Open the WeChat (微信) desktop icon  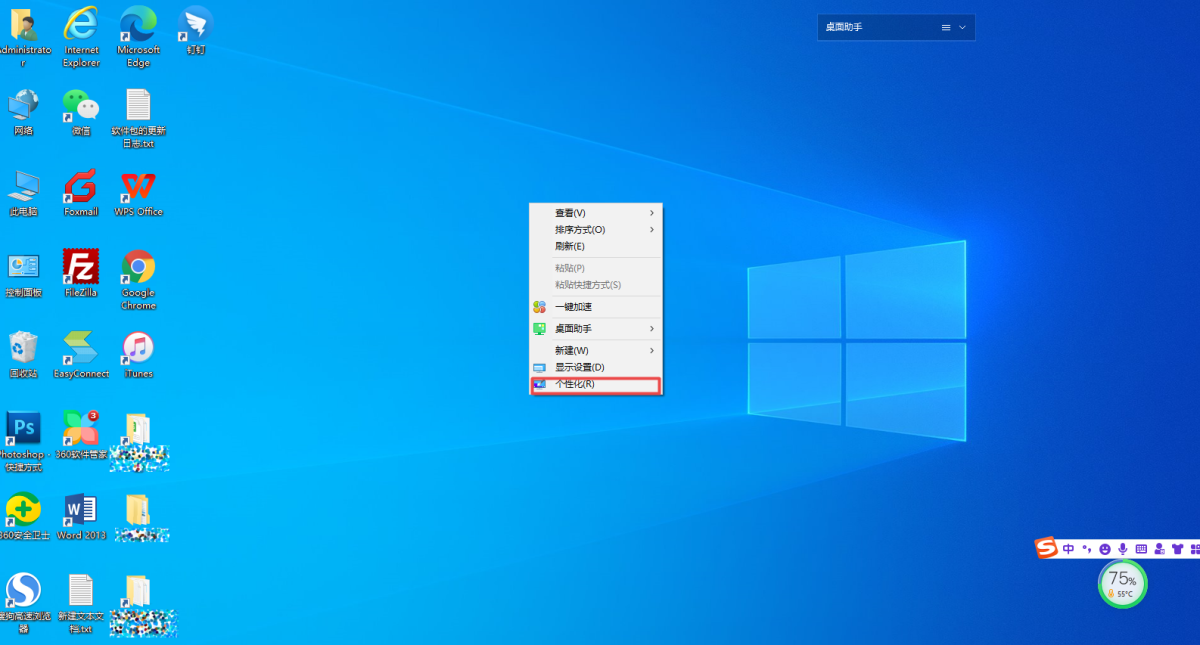pyautogui.click(x=81, y=106)
